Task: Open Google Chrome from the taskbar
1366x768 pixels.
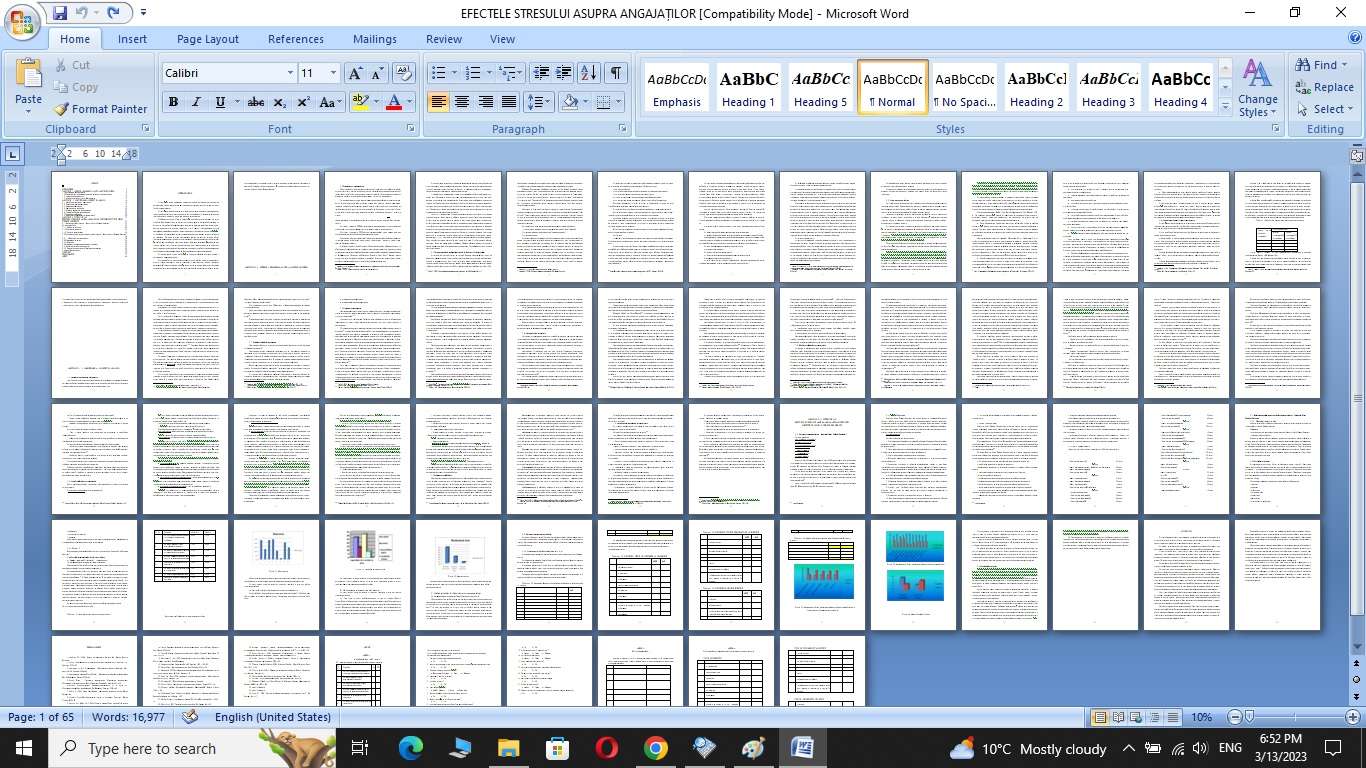Action: tap(655, 748)
